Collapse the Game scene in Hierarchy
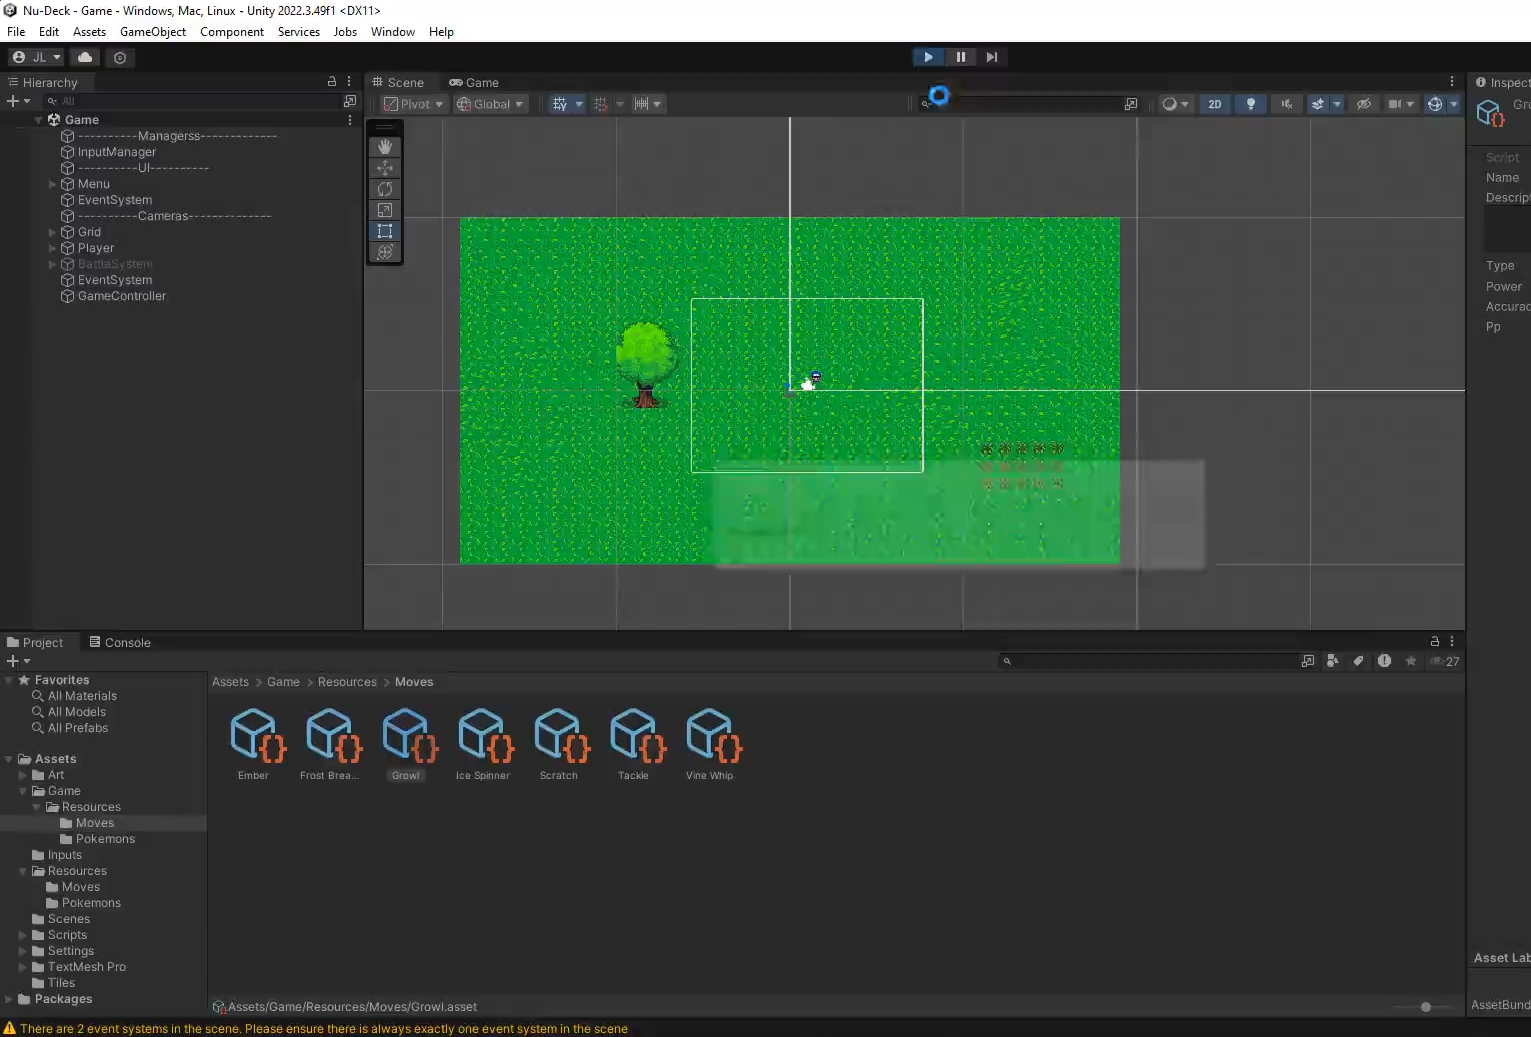 coord(39,120)
